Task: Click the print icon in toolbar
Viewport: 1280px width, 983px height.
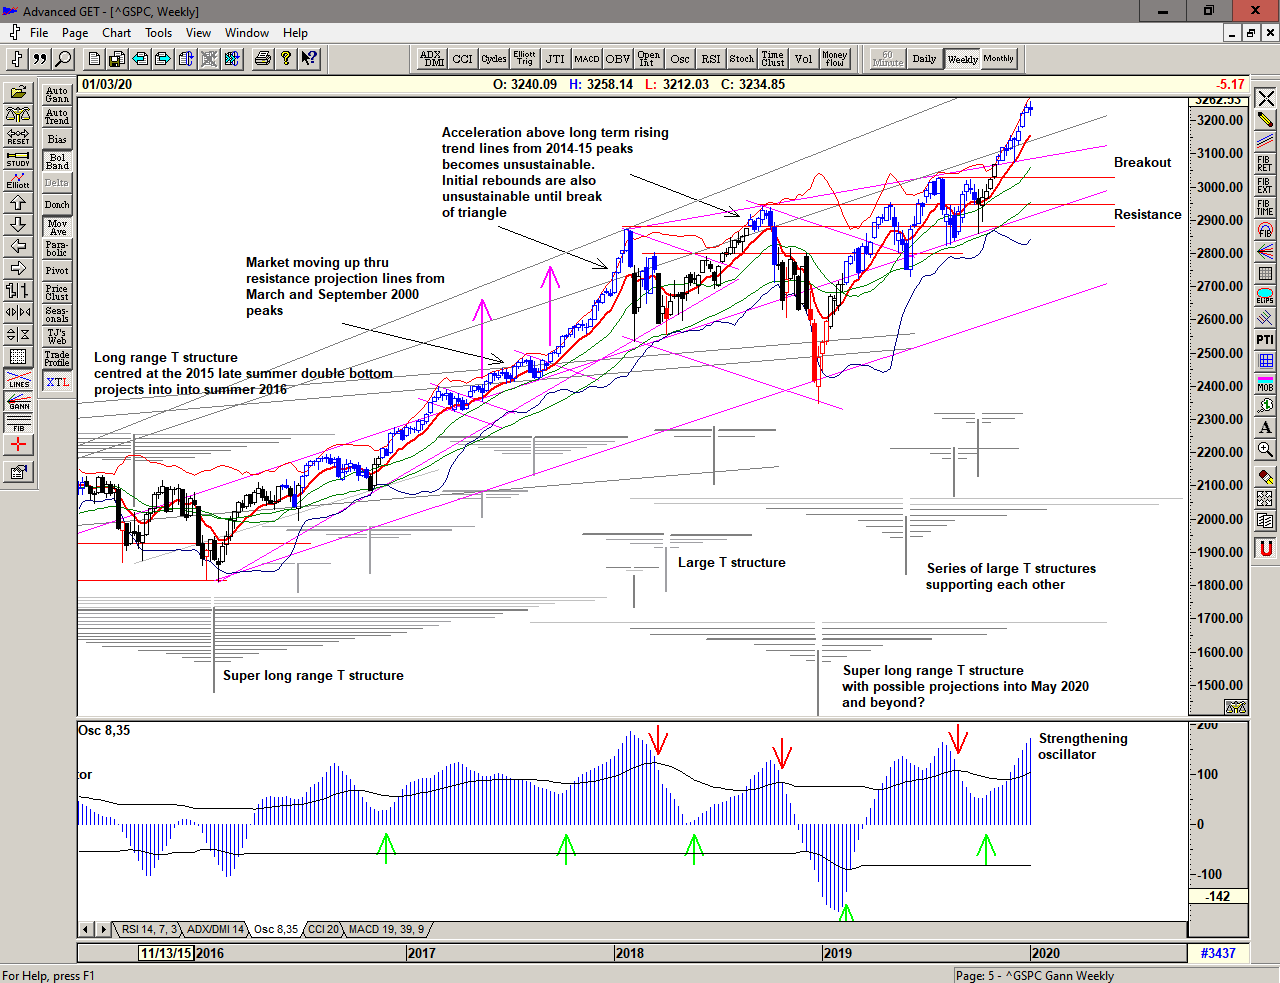Action: point(262,59)
